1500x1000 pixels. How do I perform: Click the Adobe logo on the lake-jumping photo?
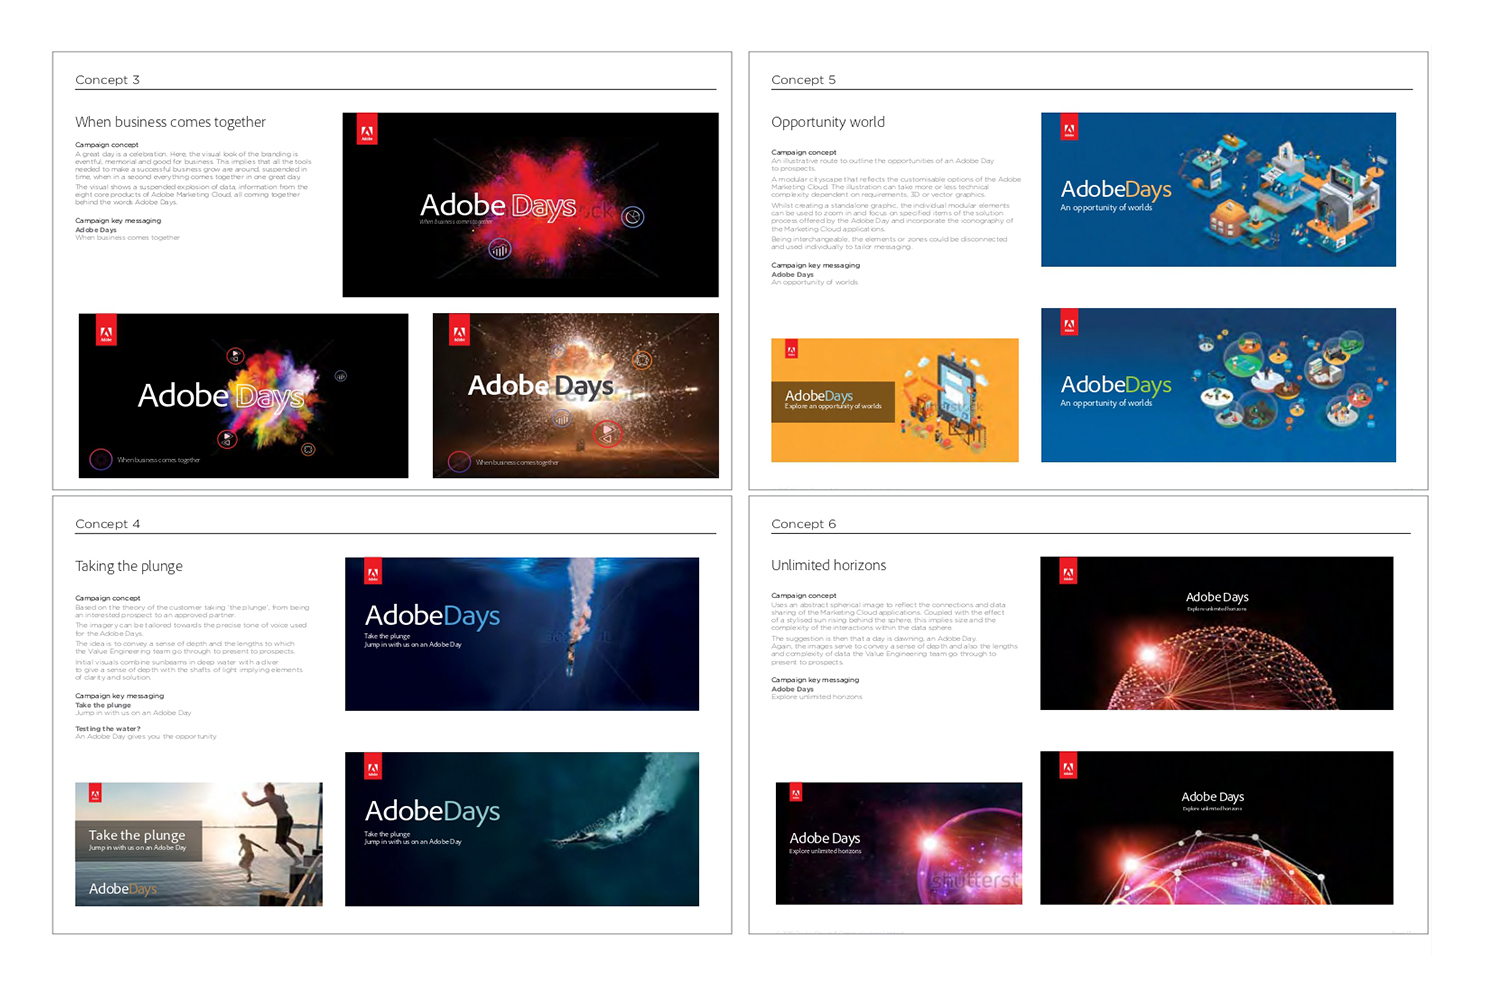tap(96, 793)
